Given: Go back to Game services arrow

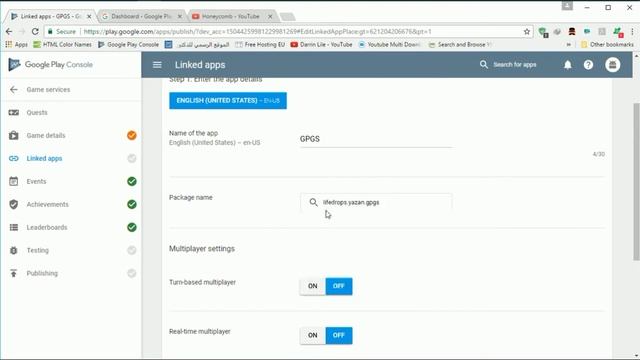Looking at the screenshot, I should [x=13, y=89].
